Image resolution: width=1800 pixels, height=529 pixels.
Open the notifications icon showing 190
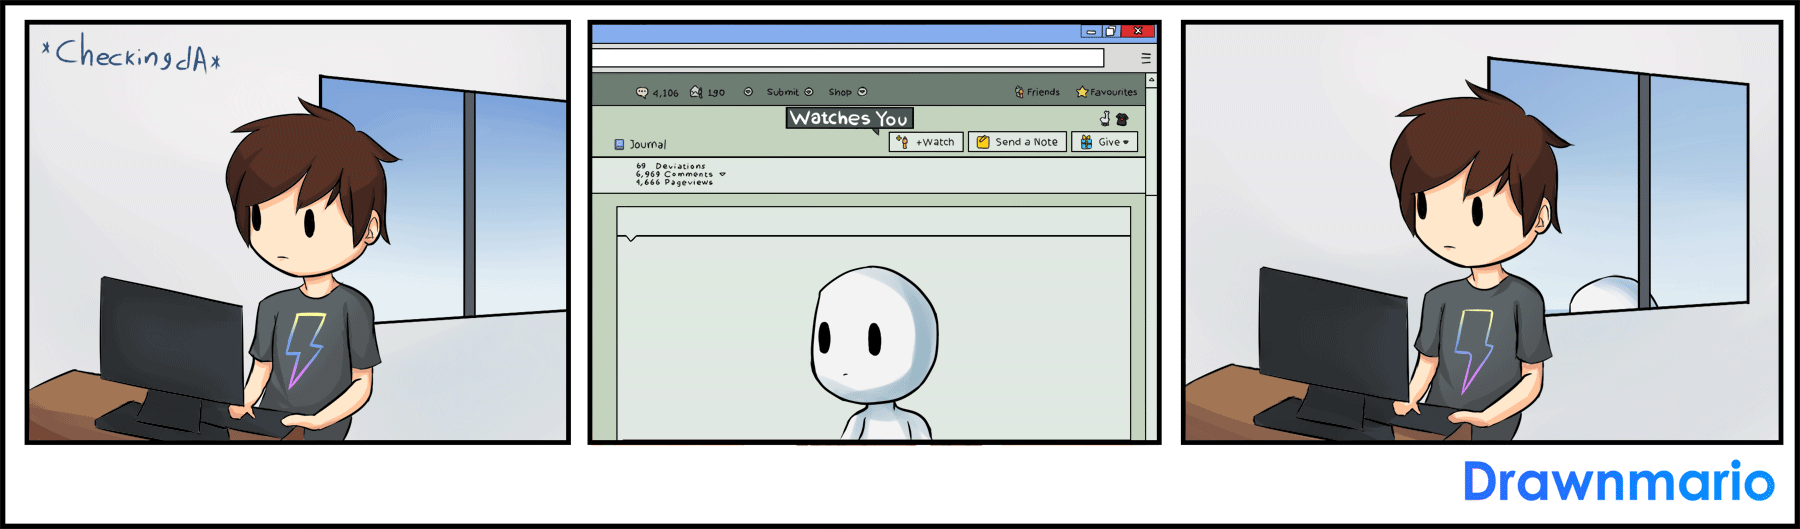tap(707, 92)
